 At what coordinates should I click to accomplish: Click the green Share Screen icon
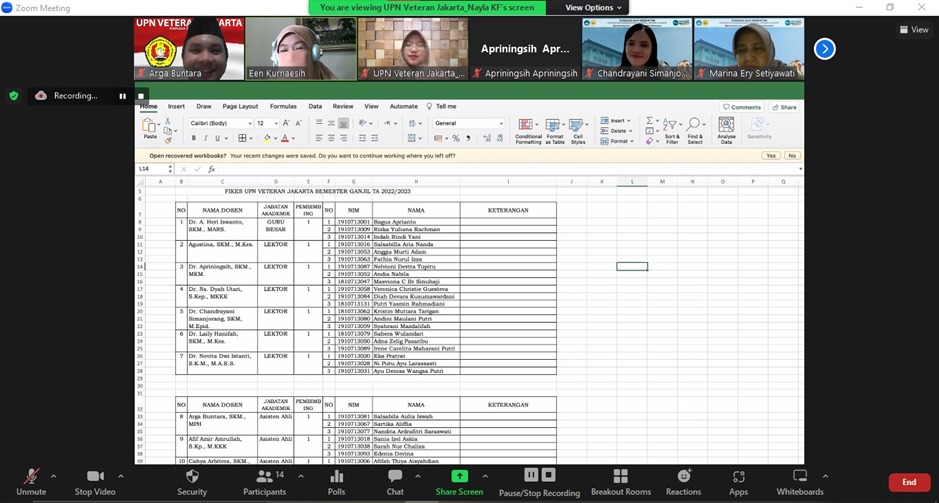(x=459, y=477)
